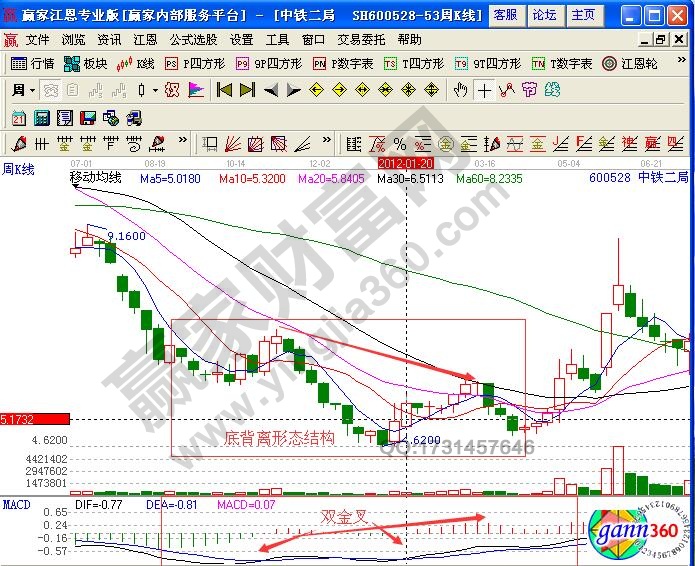Click the 论坛 forum button
The image size is (695, 566).
click(x=544, y=15)
